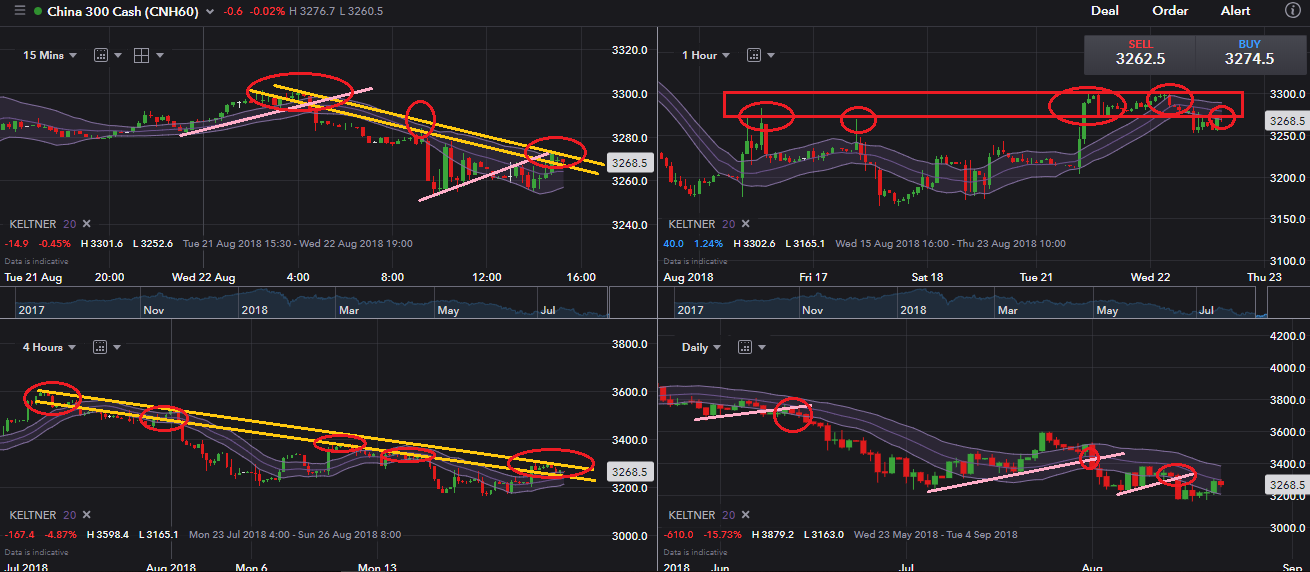Open indicators icon on Daily chart
The width and height of the screenshot is (1310, 572).
(x=743, y=347)
